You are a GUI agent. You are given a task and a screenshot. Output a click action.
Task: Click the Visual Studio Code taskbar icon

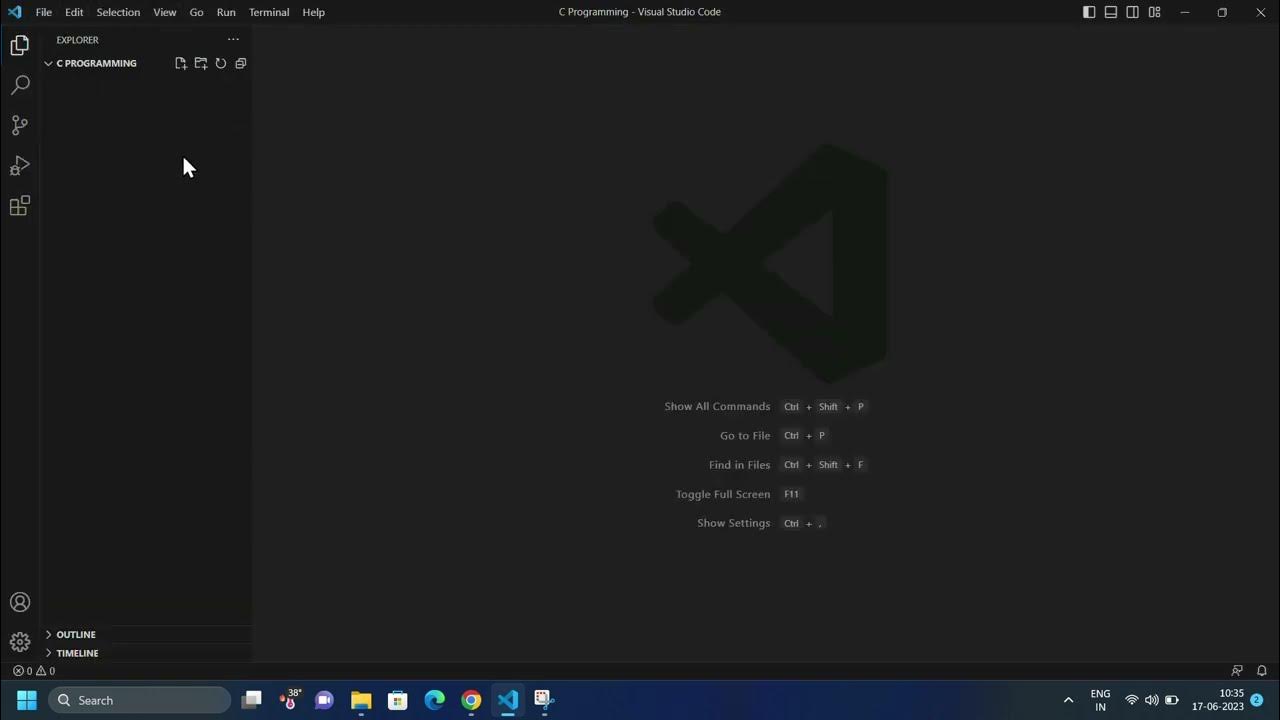coord(508,700)
